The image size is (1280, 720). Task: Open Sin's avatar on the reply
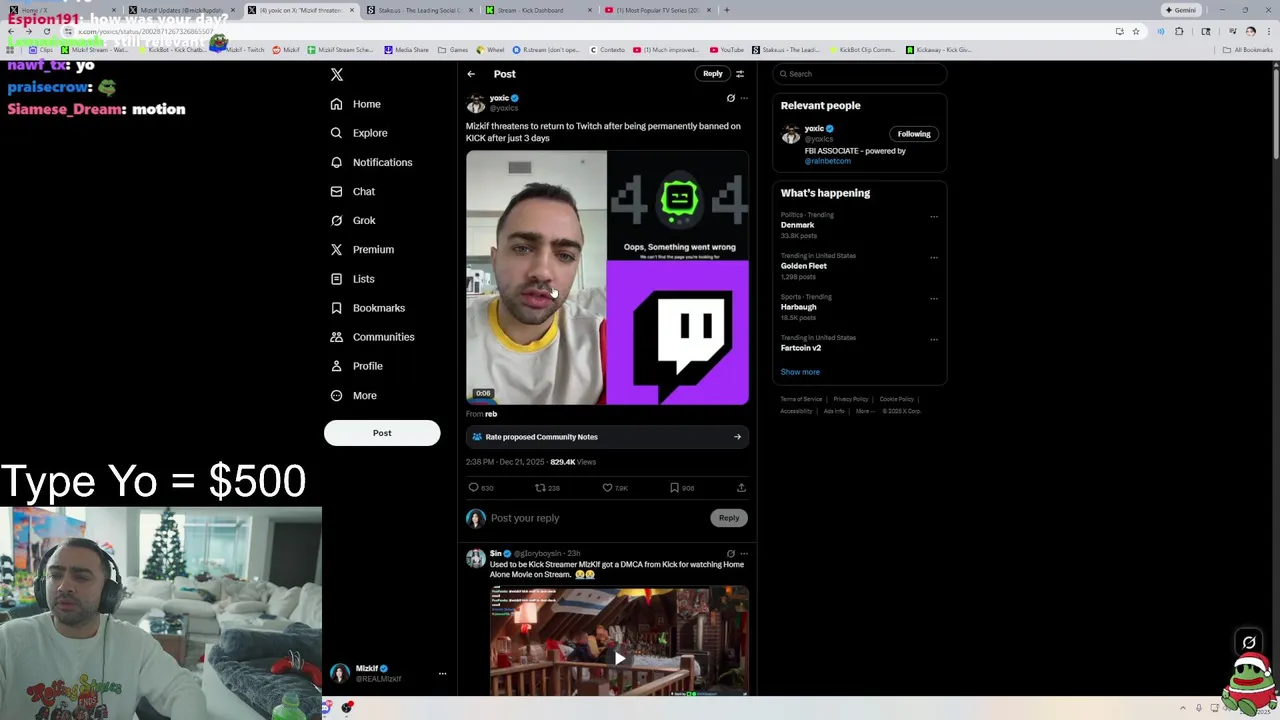click(x=476, y=558)
